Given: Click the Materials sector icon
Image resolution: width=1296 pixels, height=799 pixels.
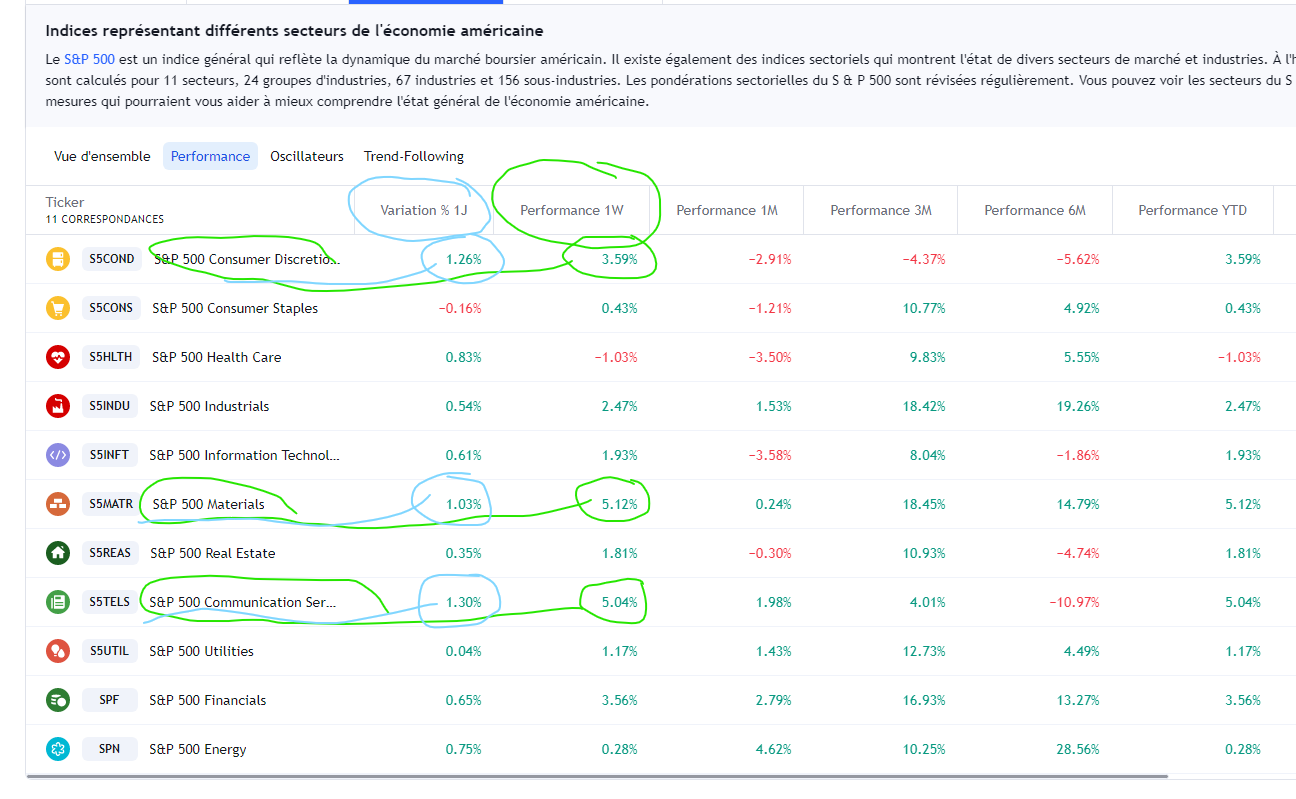Looking at the screenshot, I should click(57, 504).
